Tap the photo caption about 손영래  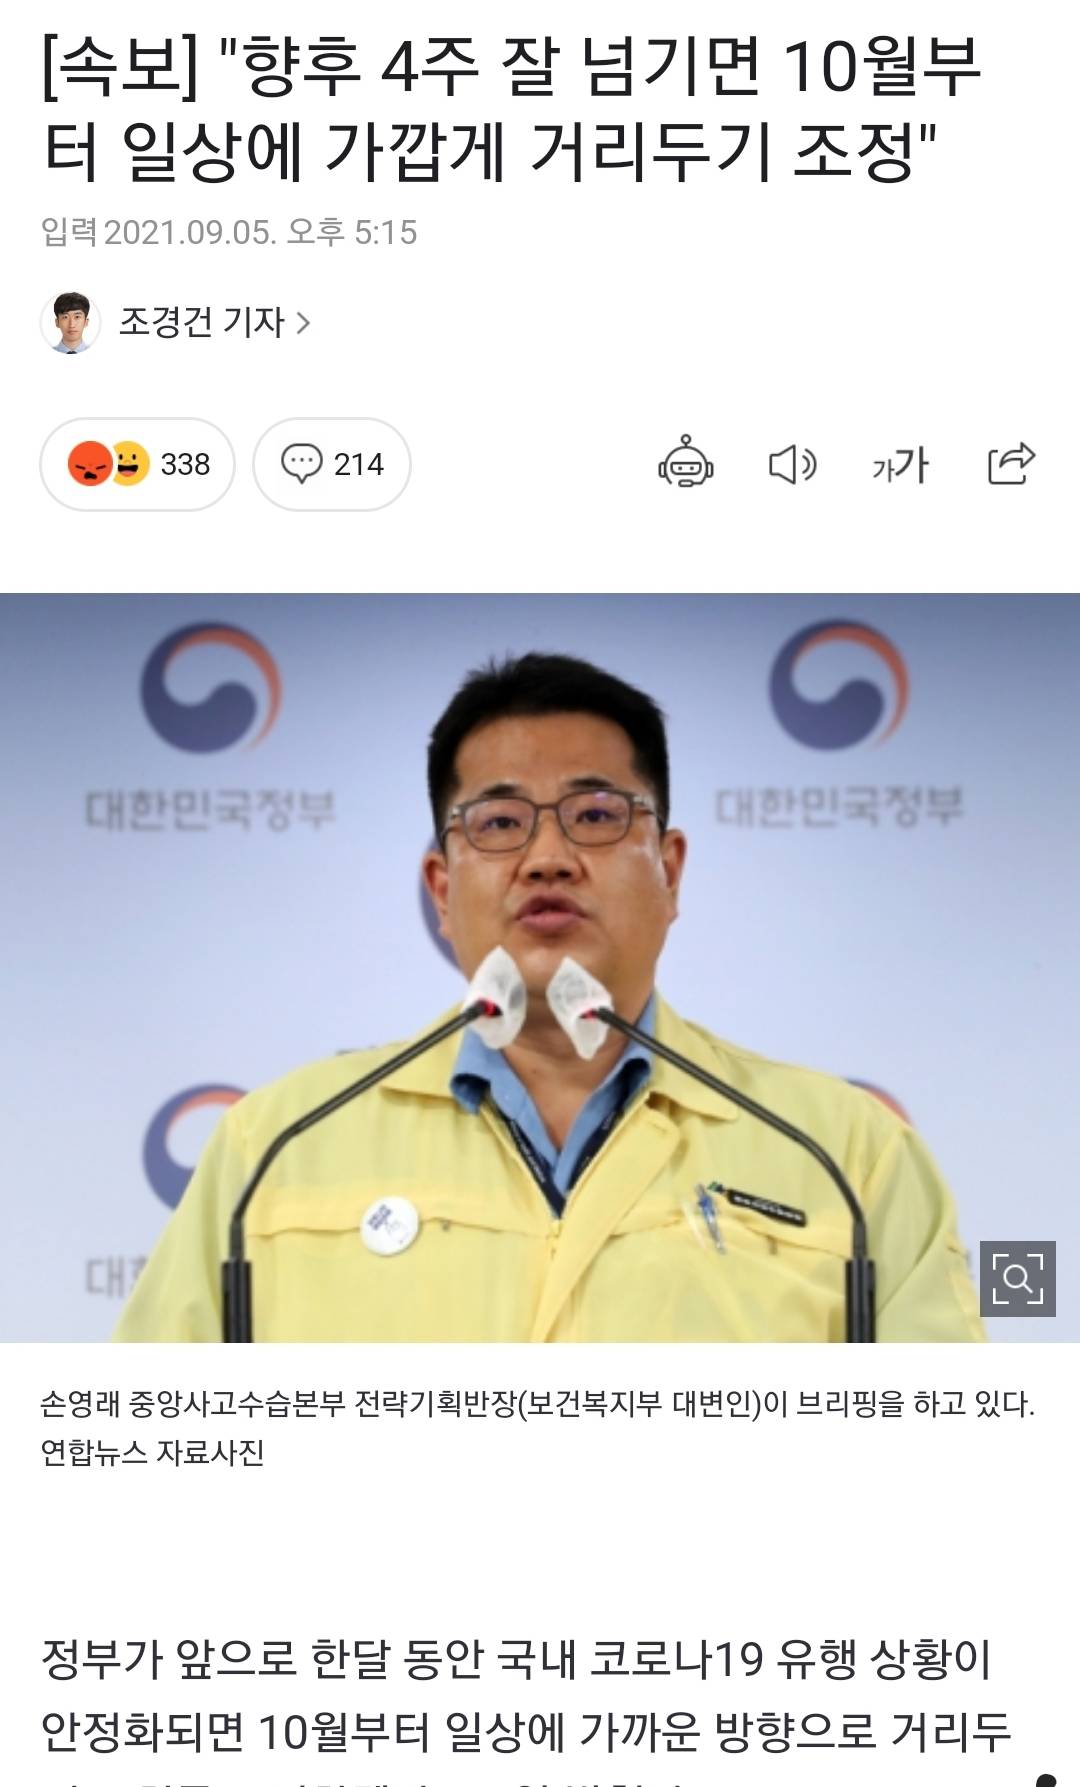coord(538,1404)
